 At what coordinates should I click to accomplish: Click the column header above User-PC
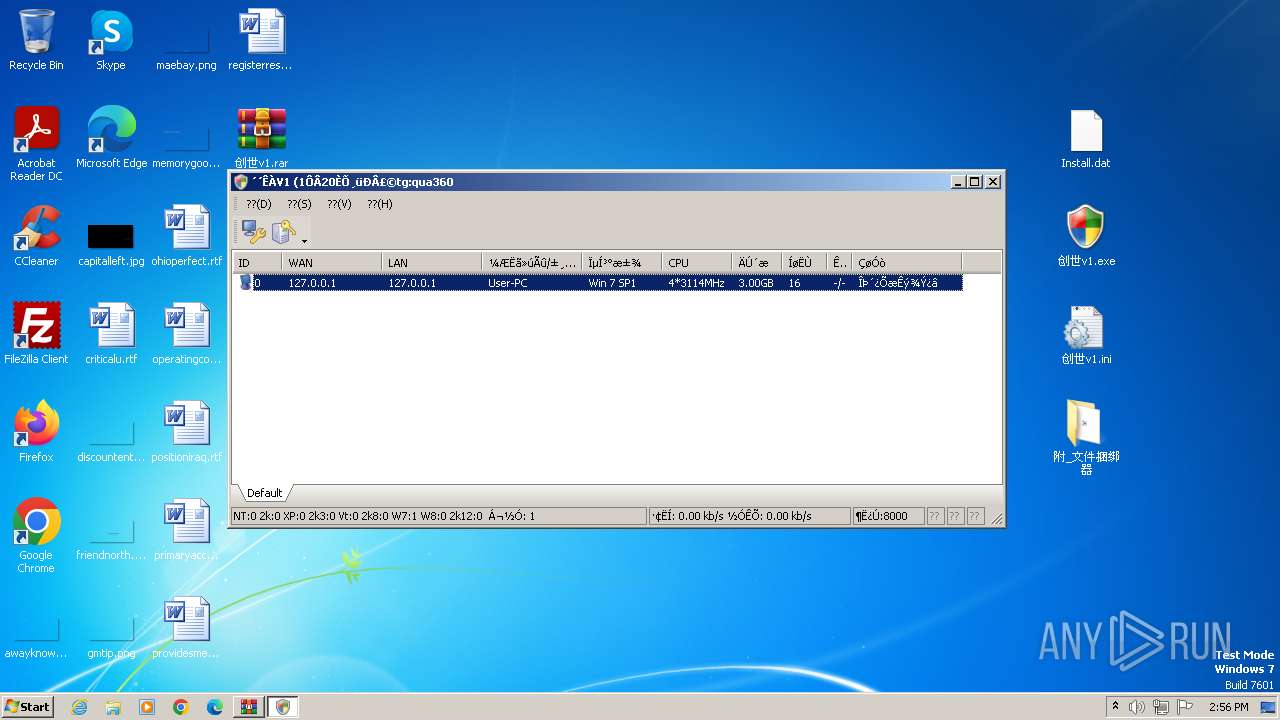(x=532, y=263)
